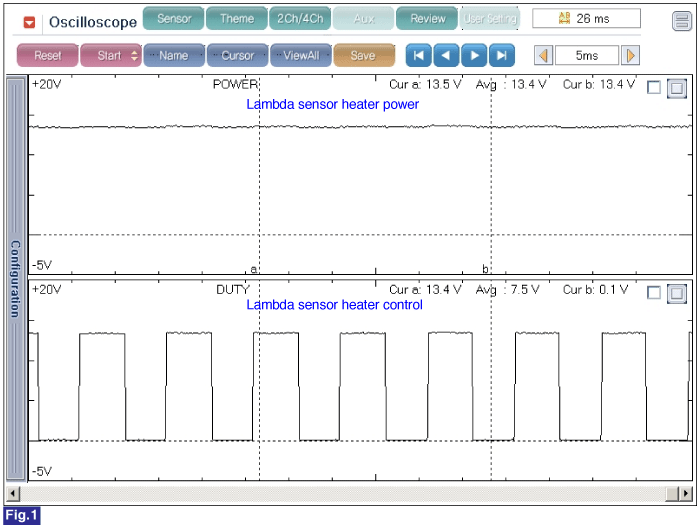Click the Name button
The width and height of the screenshot is (700, 527).
click(174, 55)
